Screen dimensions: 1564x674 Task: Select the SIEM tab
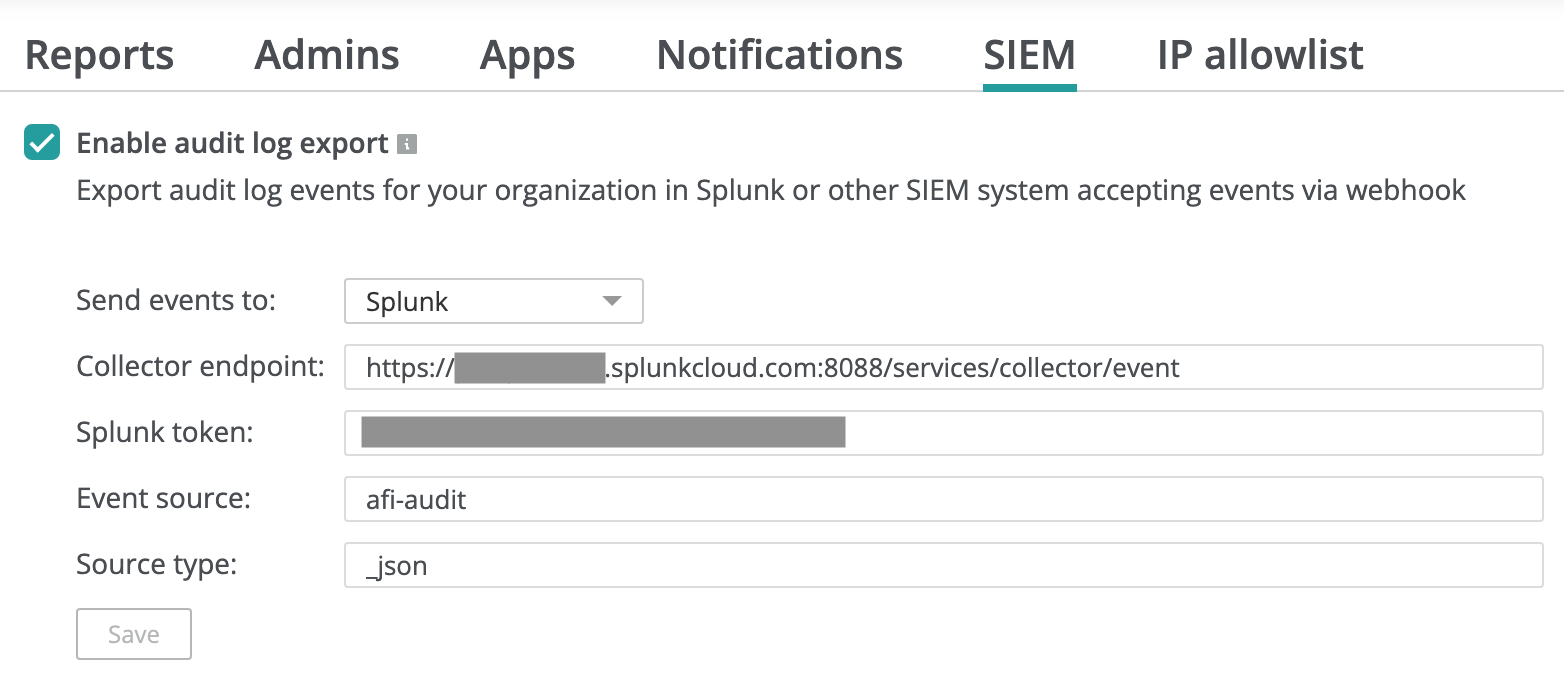1029,55
